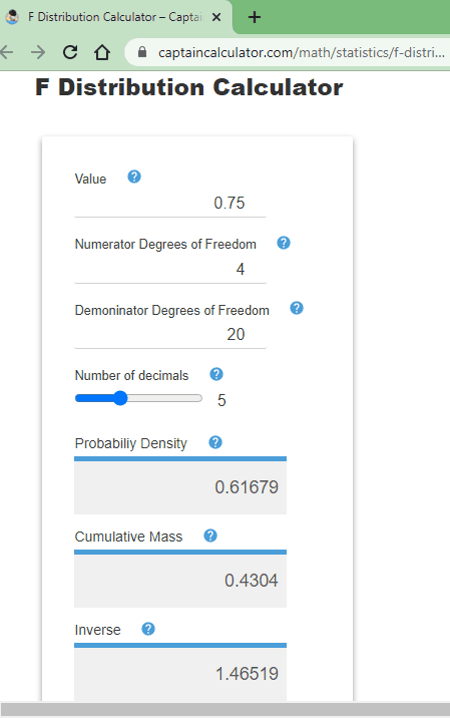450x718 pixels.
Task: Open the help icon next to Inverse
Action: click(148, 629)
